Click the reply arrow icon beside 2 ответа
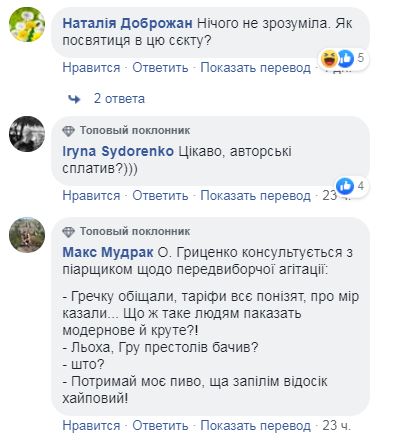Viewport: 395px width, 443px height. coord(74,99)
